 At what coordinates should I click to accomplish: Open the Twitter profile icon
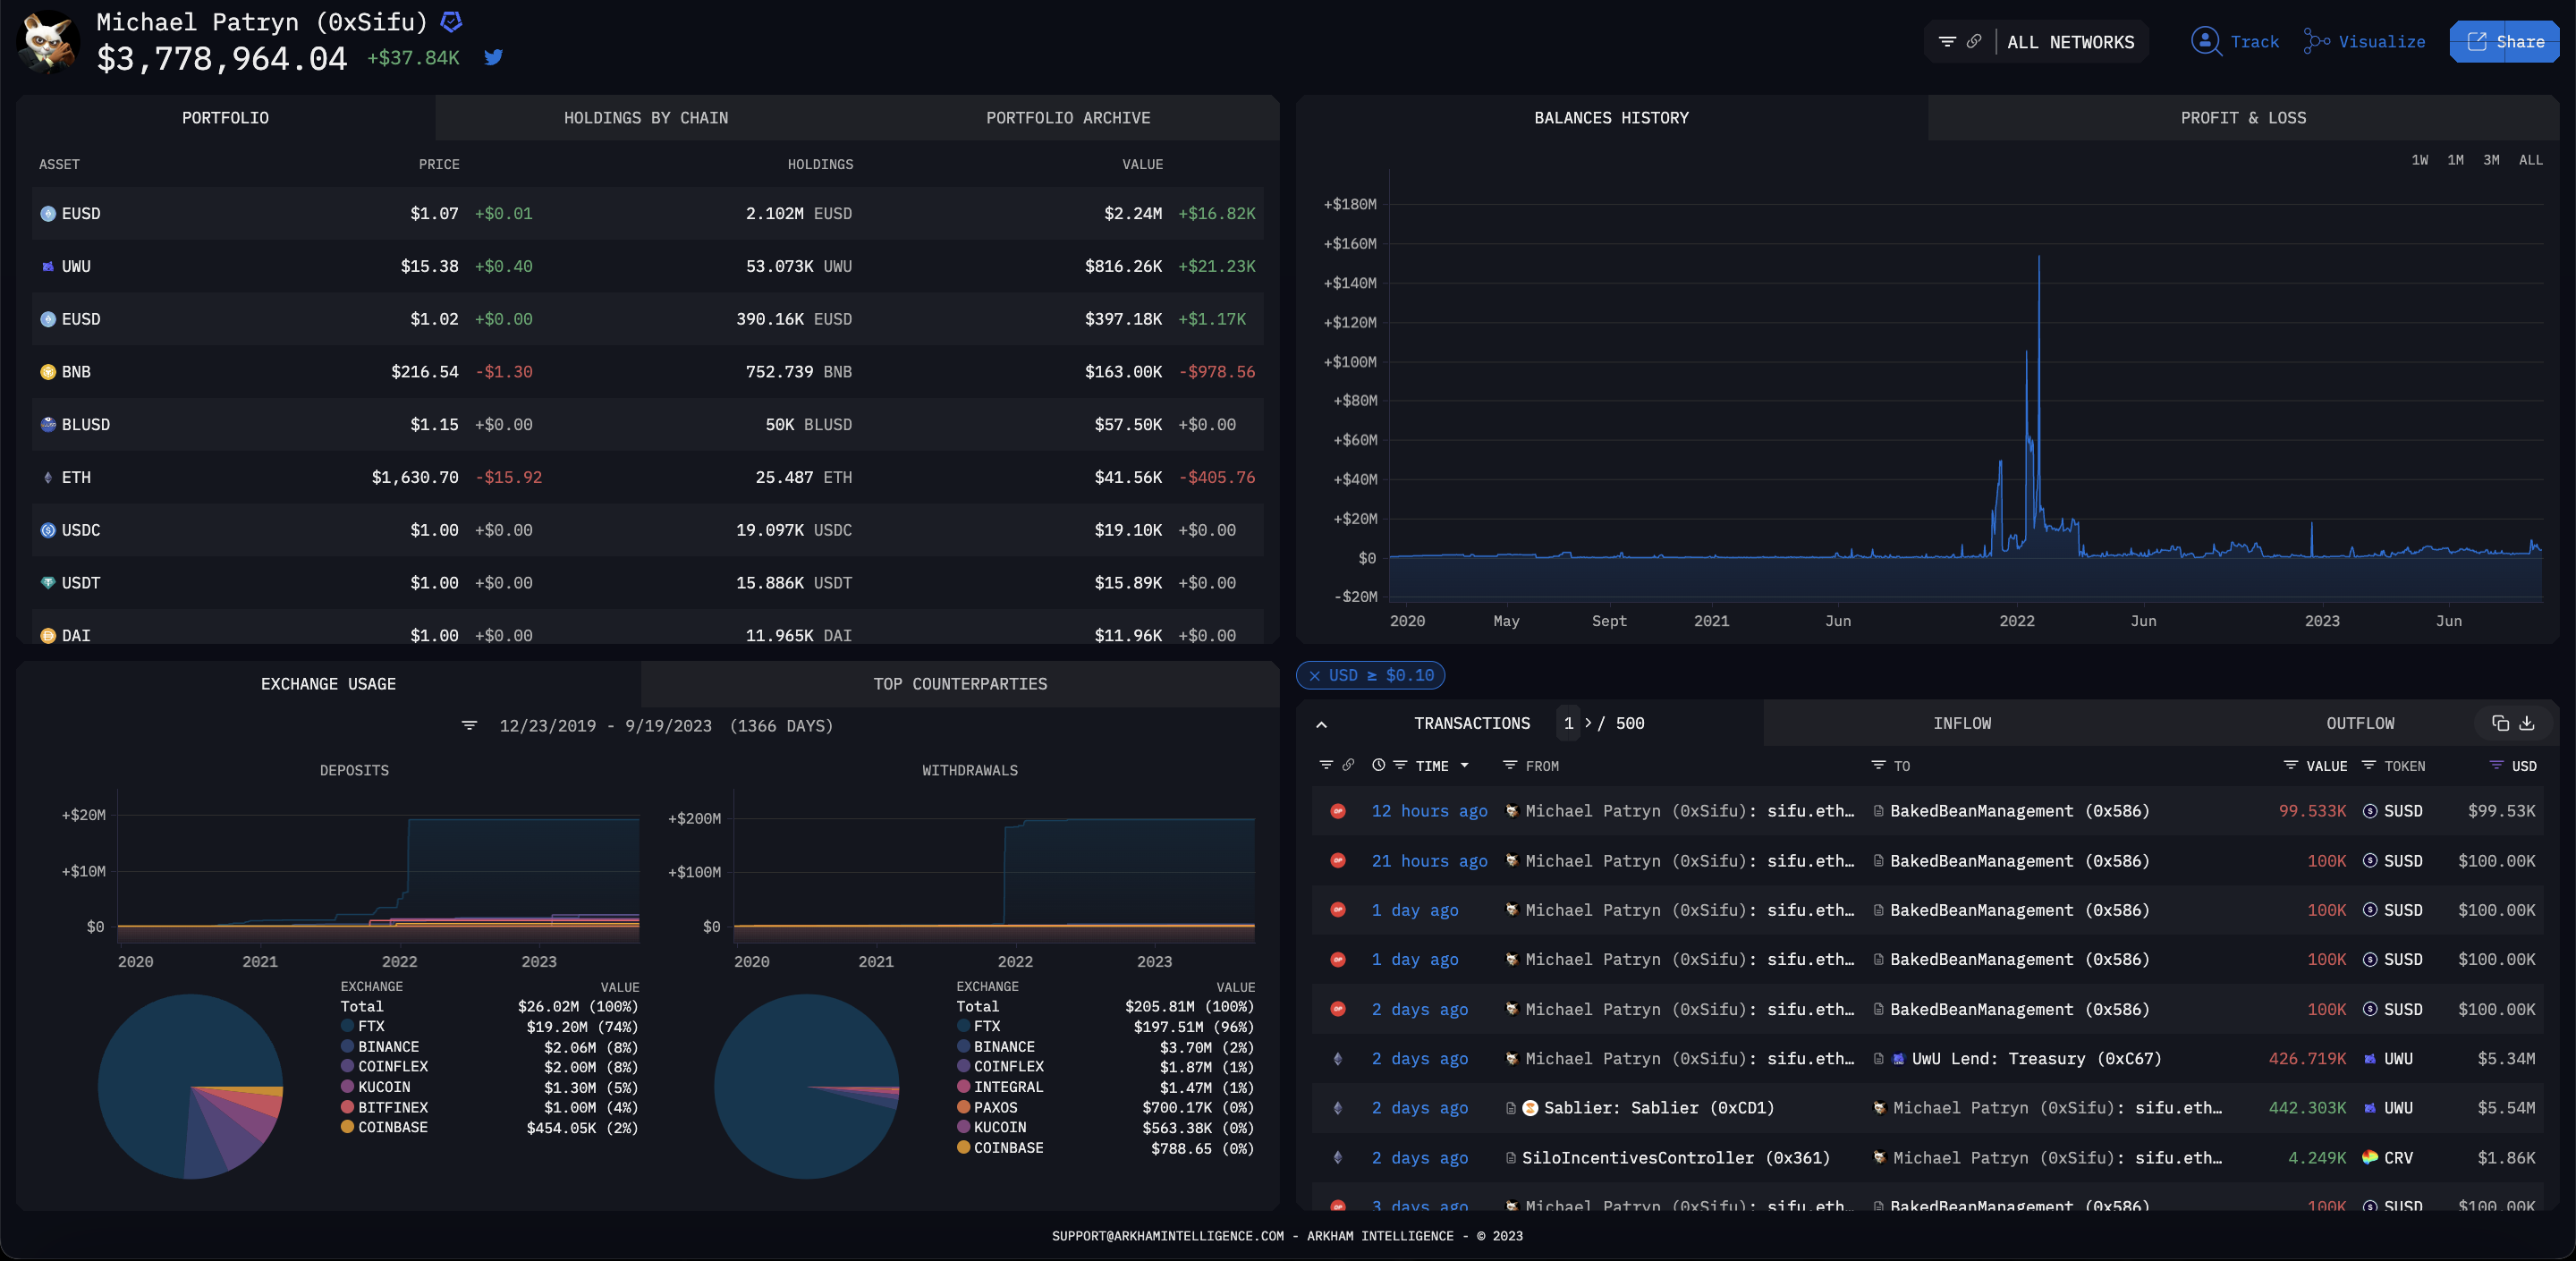pyautogui.click(x=493, y=57)
